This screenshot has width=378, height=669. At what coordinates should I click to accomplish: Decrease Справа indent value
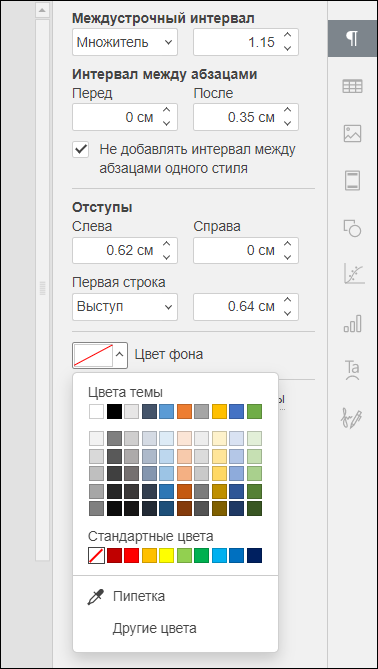pyautogui.click(x=288, y=257)
